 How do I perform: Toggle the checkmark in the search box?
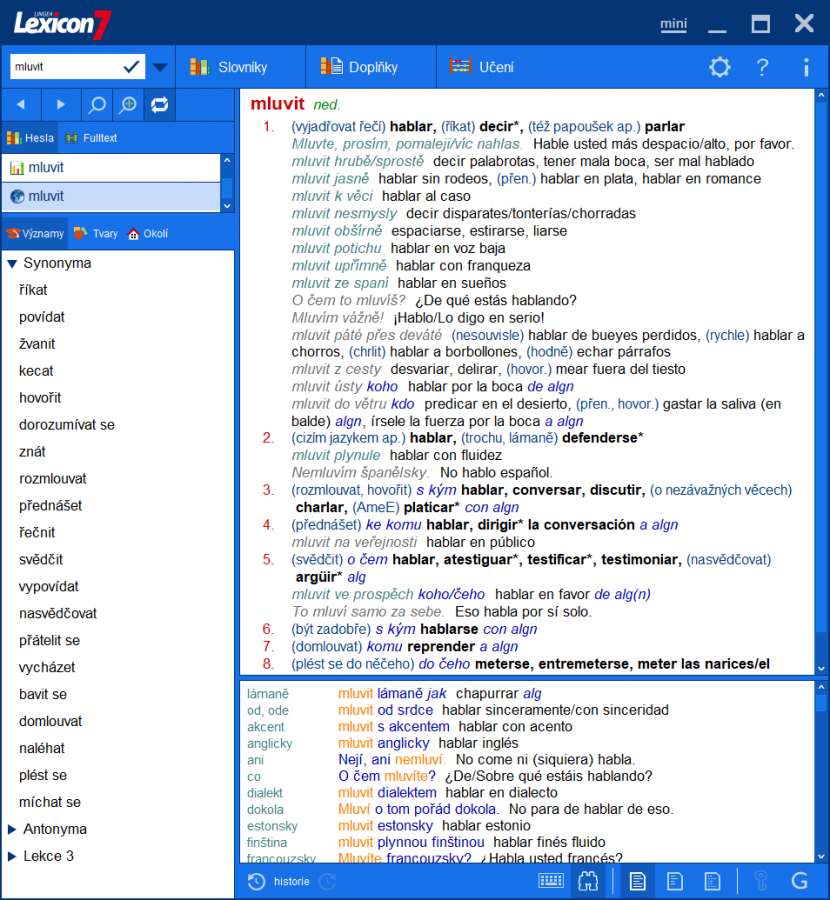click(x=129, y=65)
